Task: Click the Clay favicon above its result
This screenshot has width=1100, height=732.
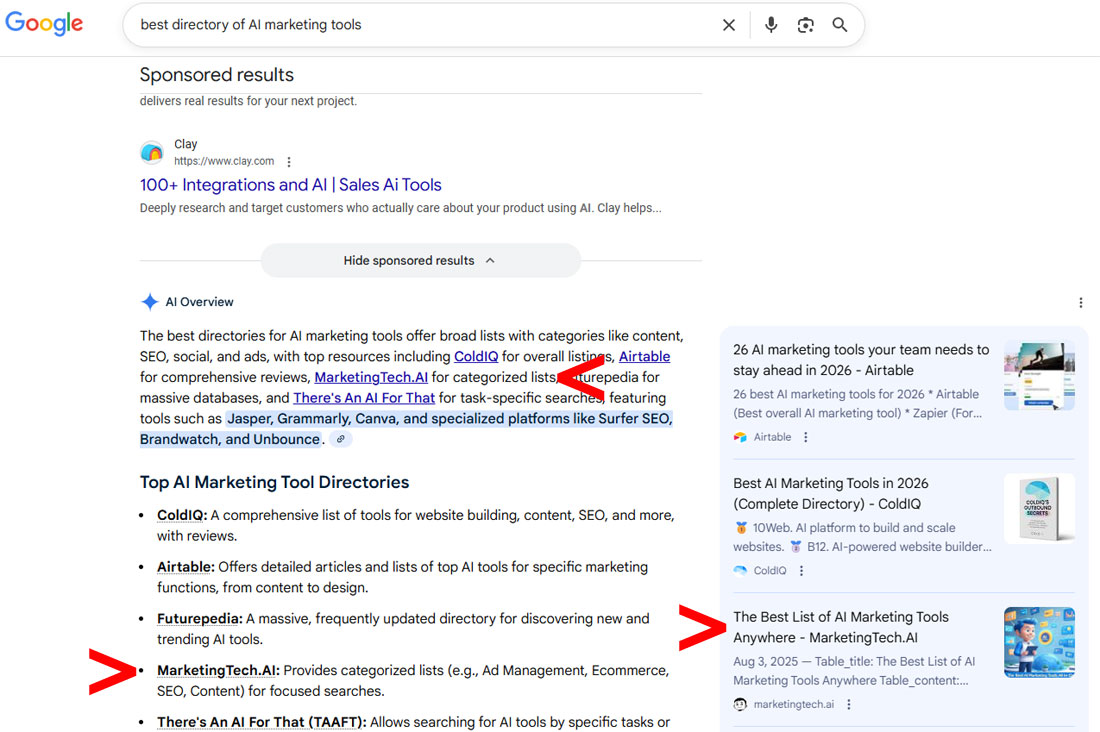Action: tap(152, 152)
